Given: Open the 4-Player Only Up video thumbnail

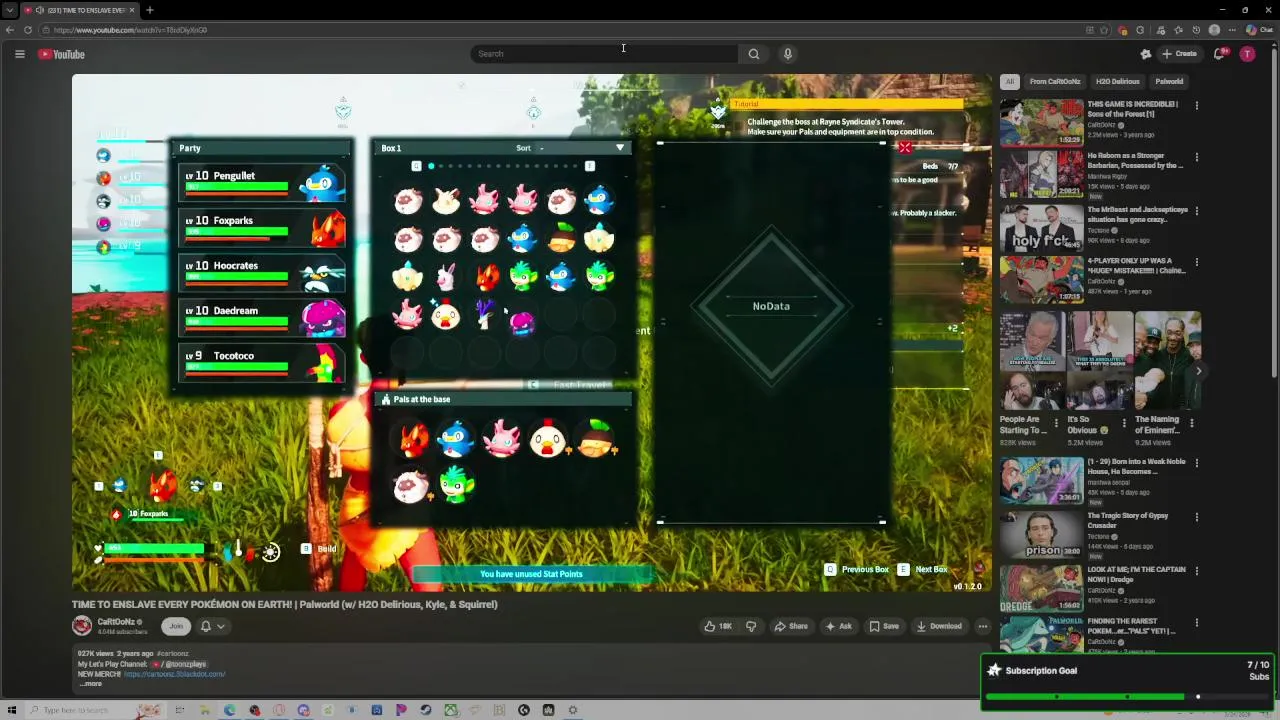Looking at the screenshot, I should point(1041,280).
